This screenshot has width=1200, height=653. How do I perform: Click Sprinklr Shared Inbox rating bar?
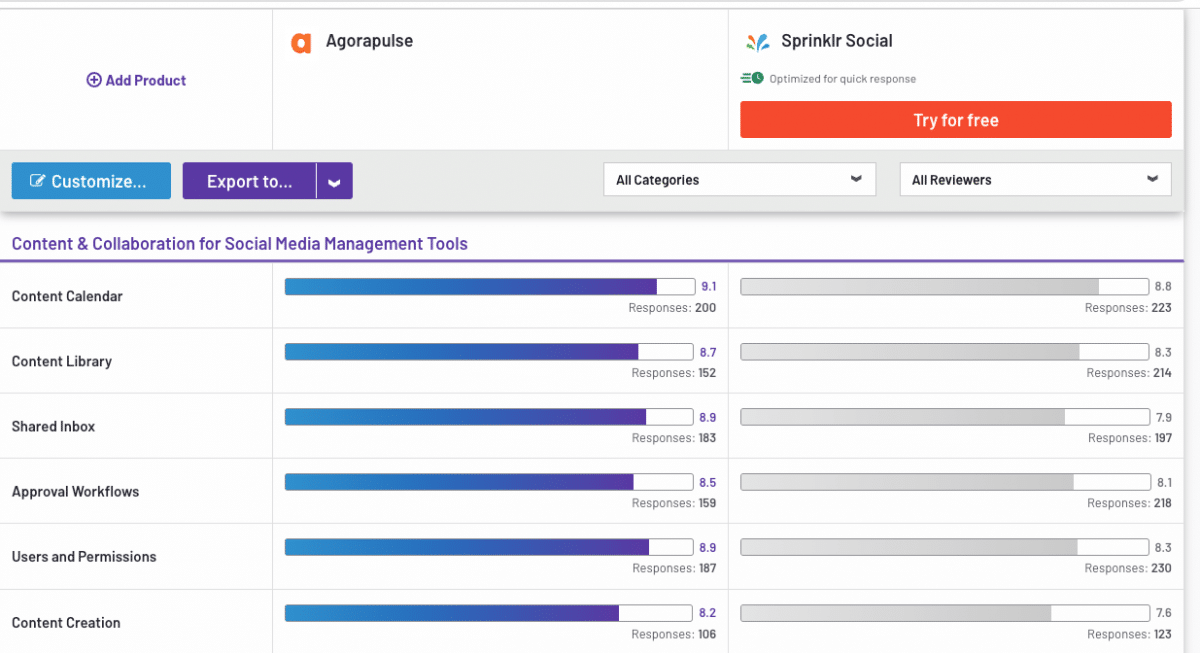(x=944, y=417)
